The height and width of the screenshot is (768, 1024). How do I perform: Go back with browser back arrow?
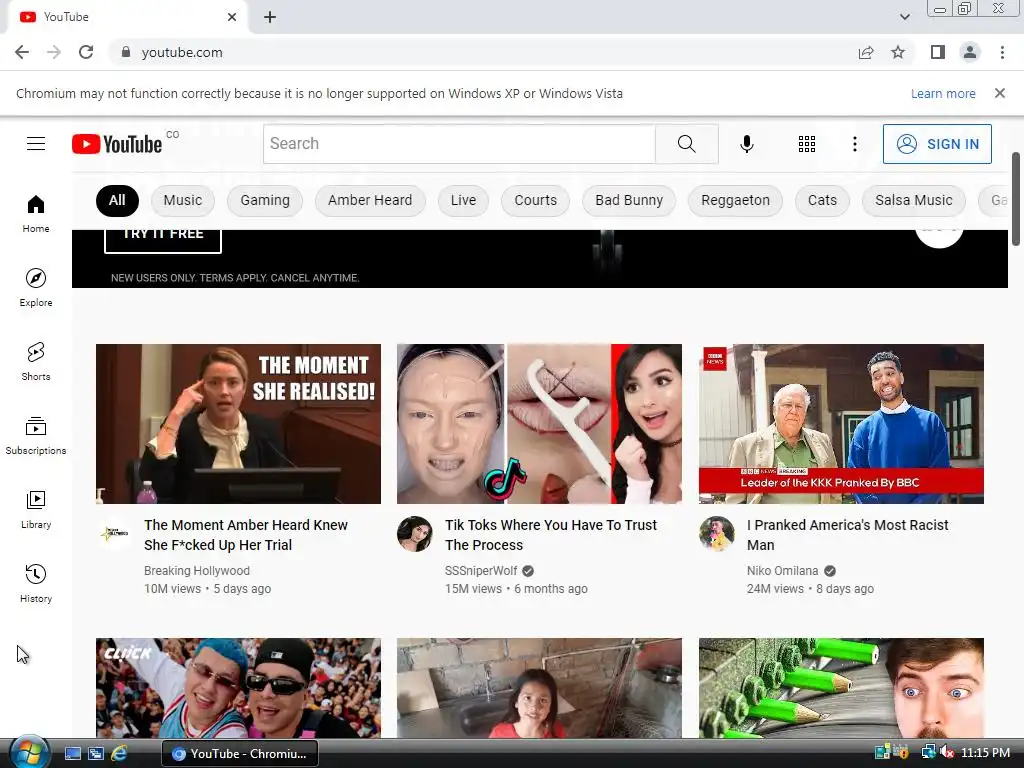(22, 52)
